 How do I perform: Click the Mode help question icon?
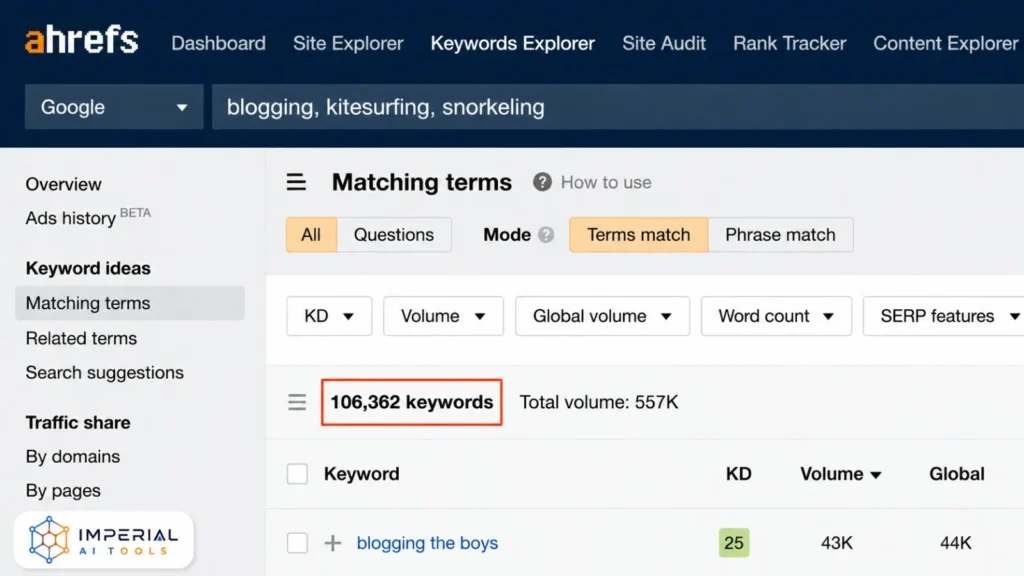[546, 234]
